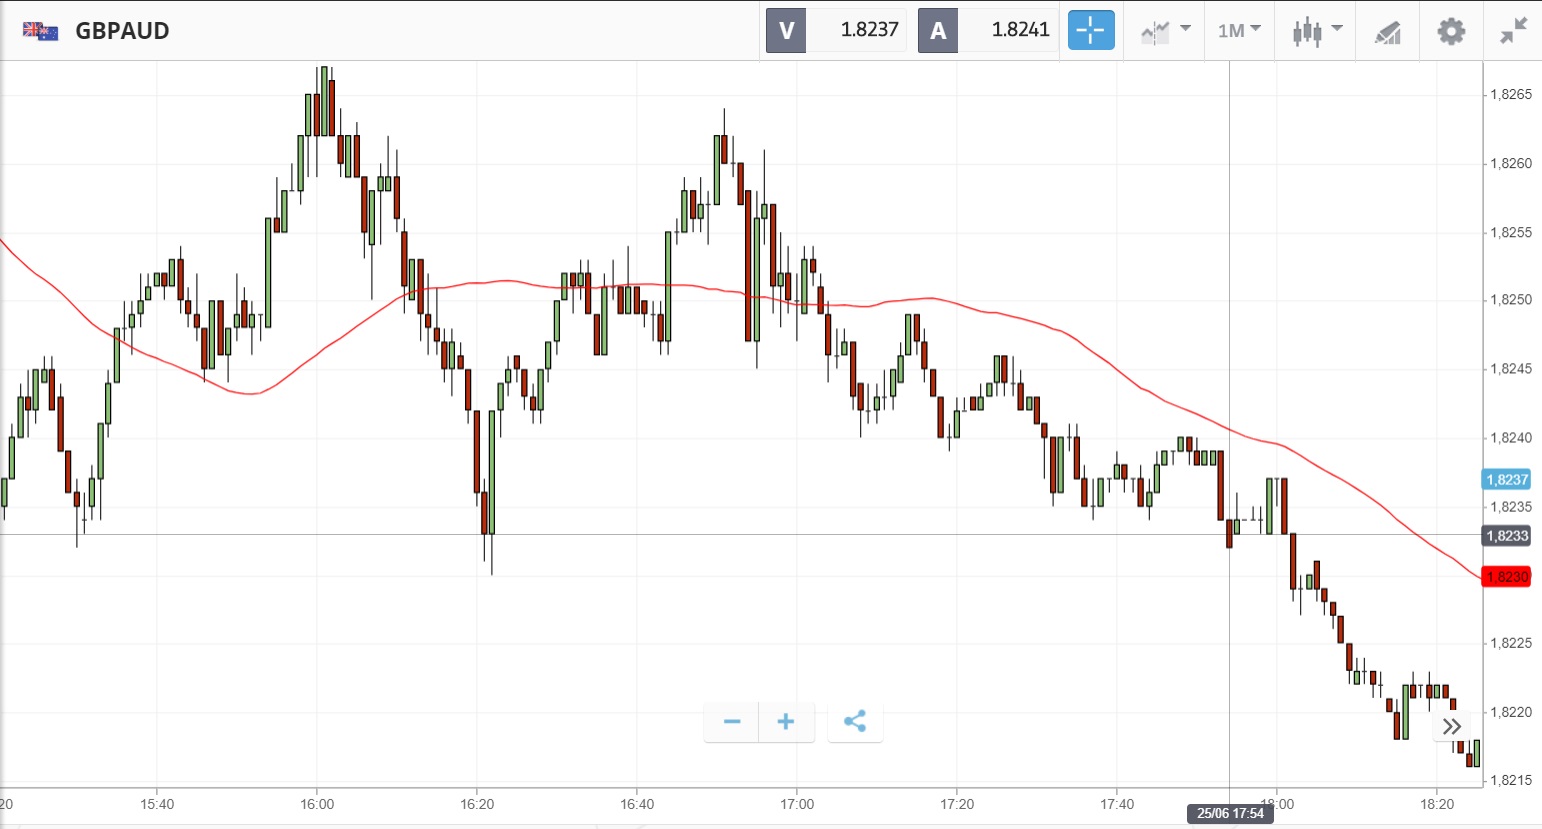
Task: Open the 1M timeframe dropdown
Action: pos(1240,31)
